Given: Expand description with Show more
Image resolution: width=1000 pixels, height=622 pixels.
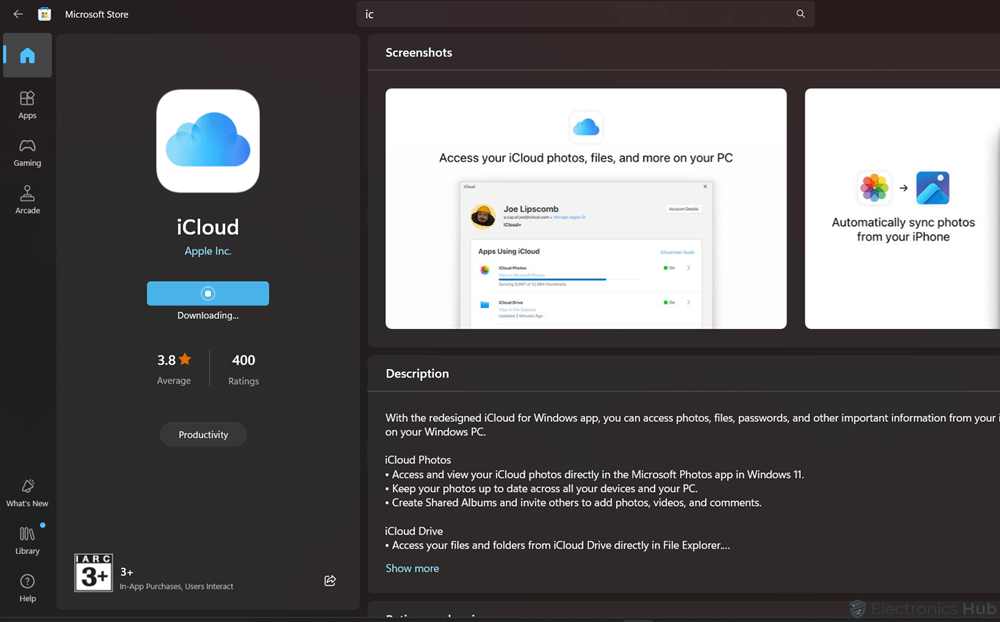Looking at the screenshot, I should tap(412, 568).
